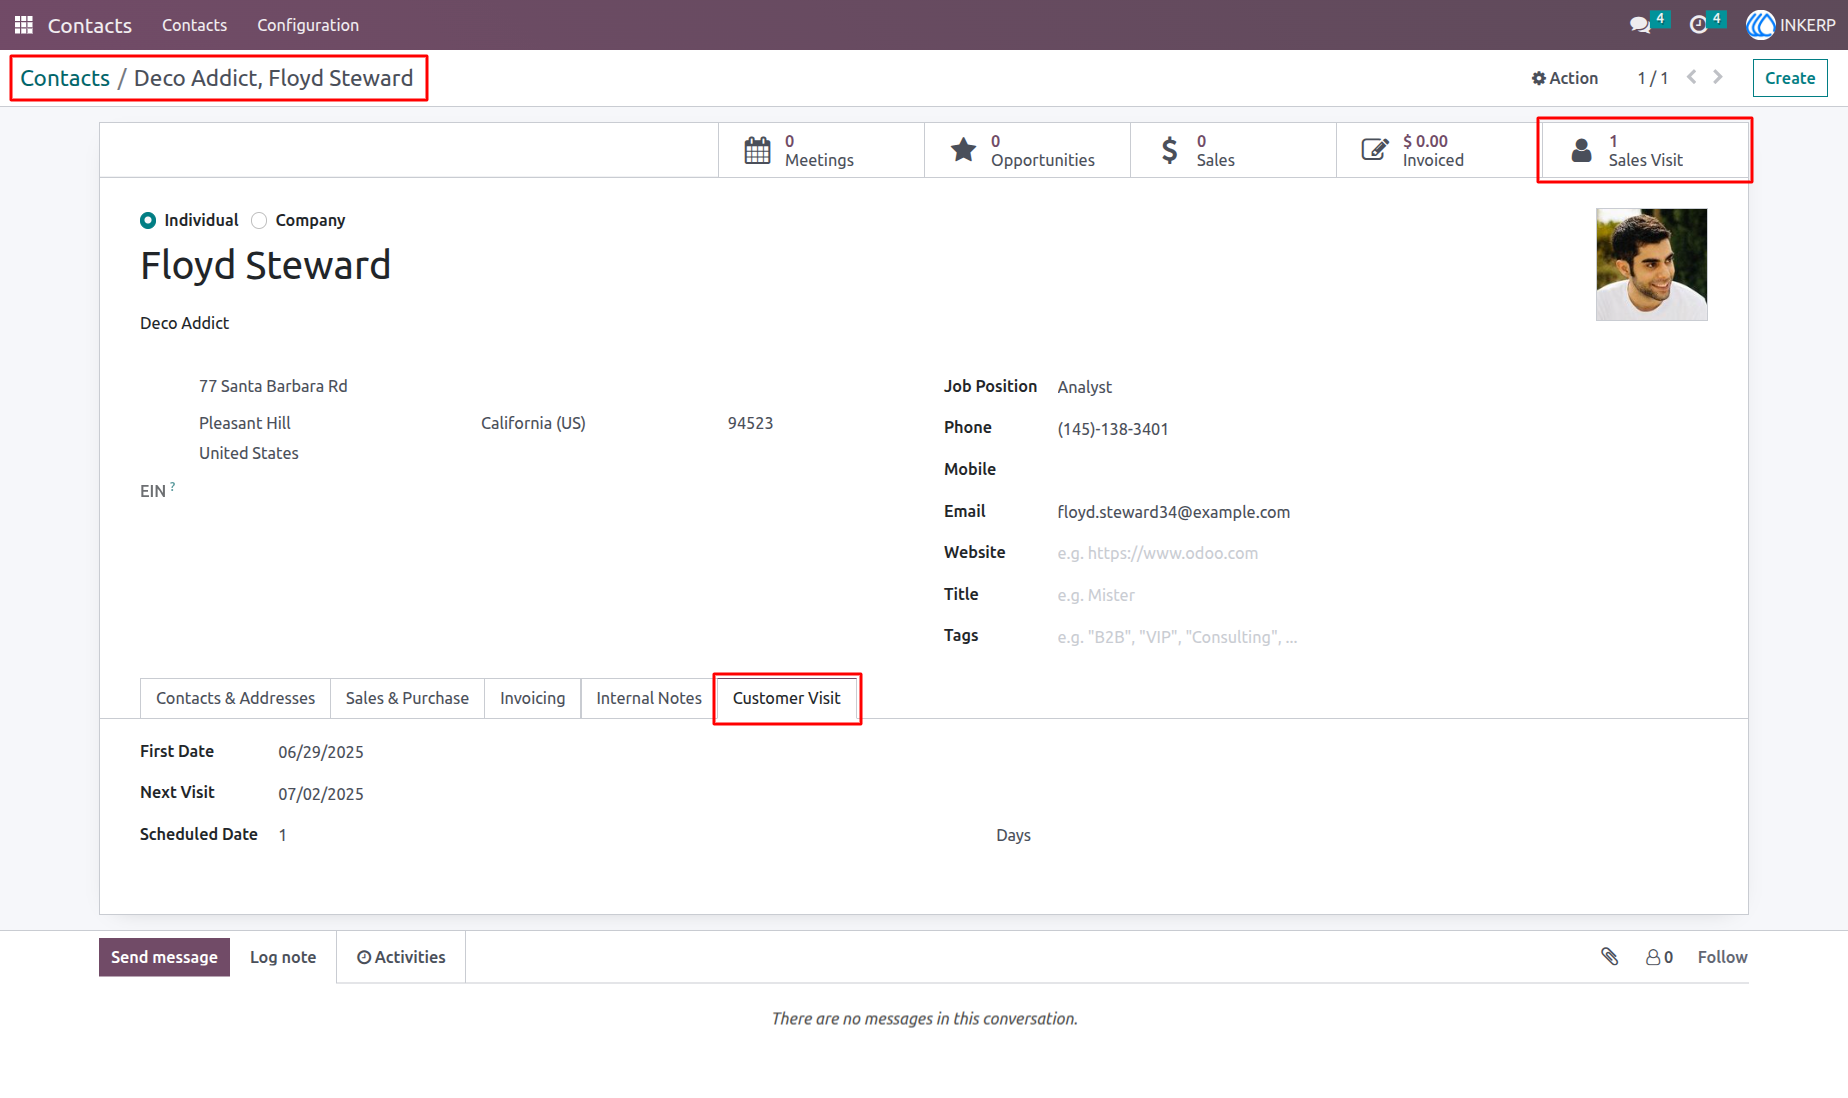Open the Configuration menu
Image resolution: width=1848 pixels, height=1098 pixels.
[308, 25]
